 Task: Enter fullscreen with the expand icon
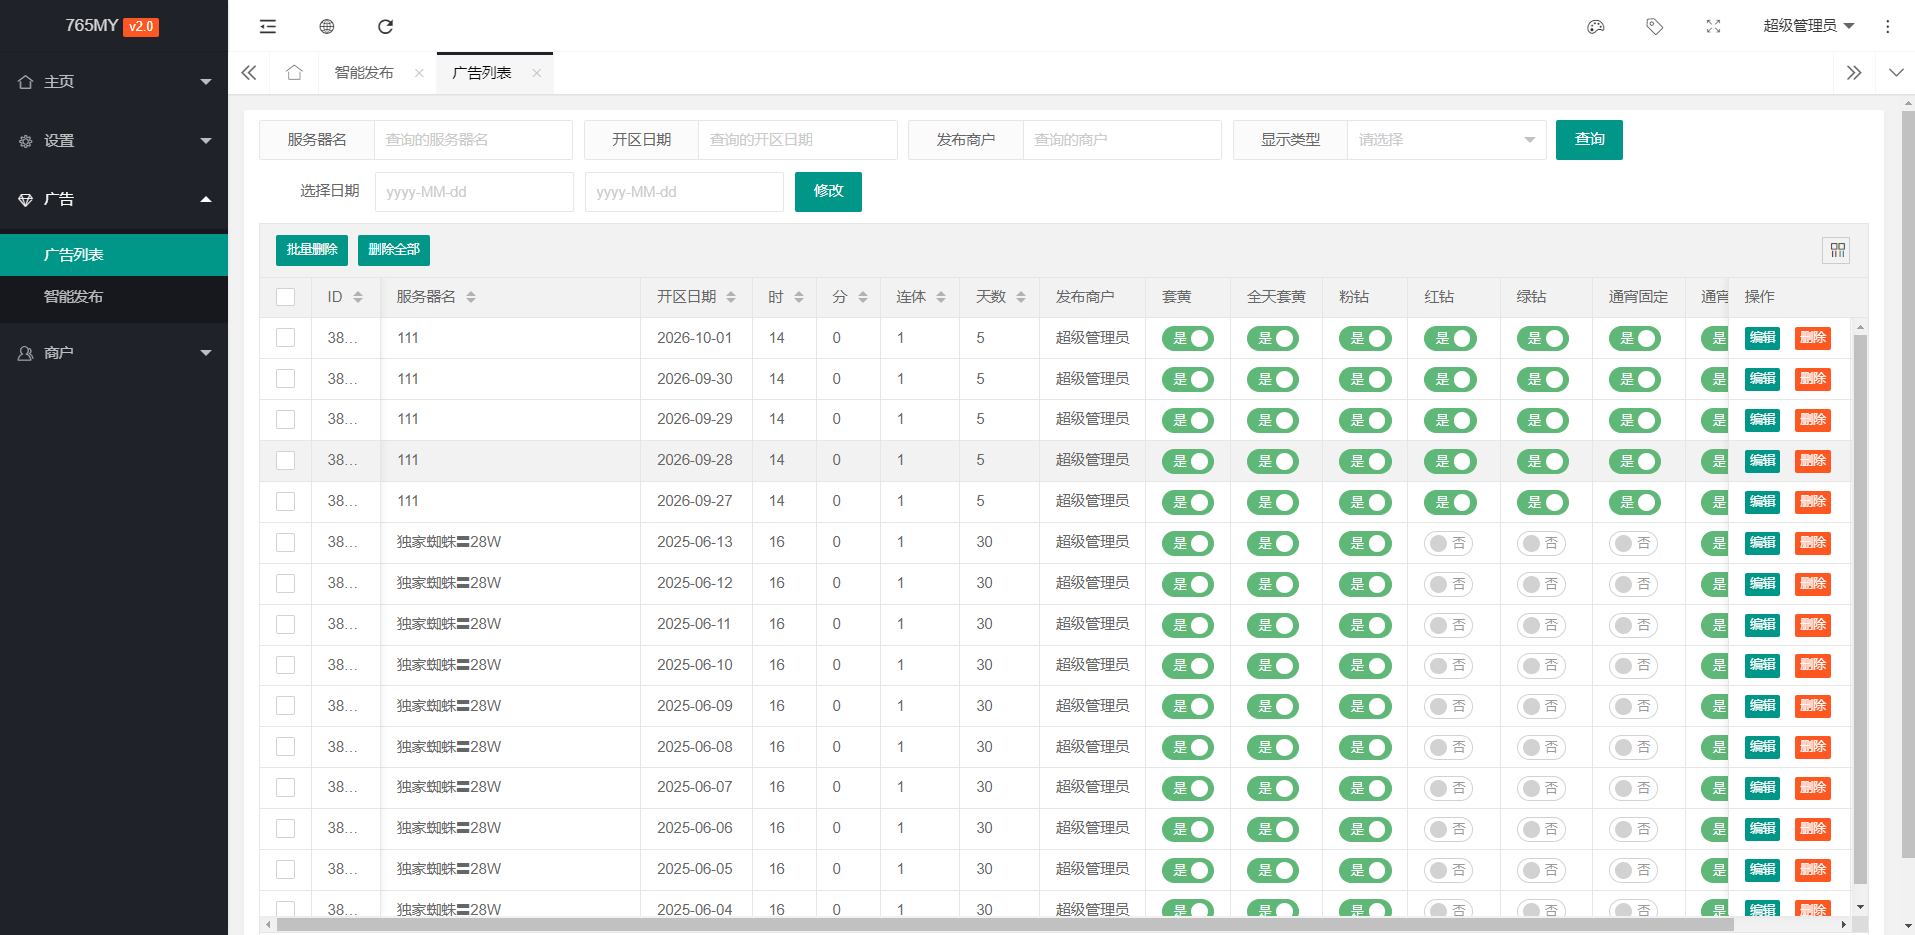[x=1713, y=26]
